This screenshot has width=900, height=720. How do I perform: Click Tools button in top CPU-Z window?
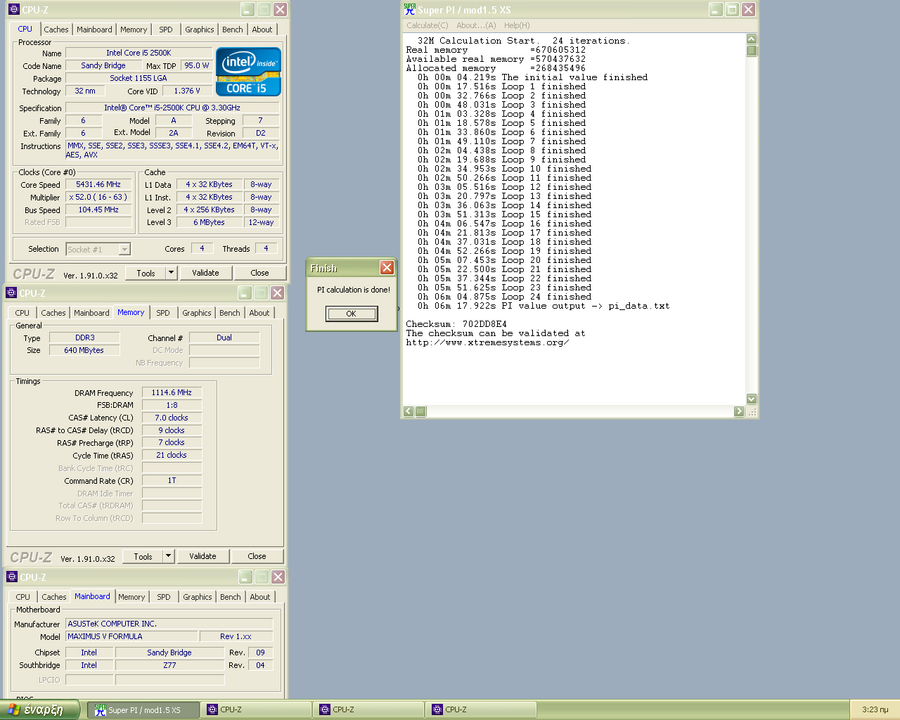click(146, 273)
